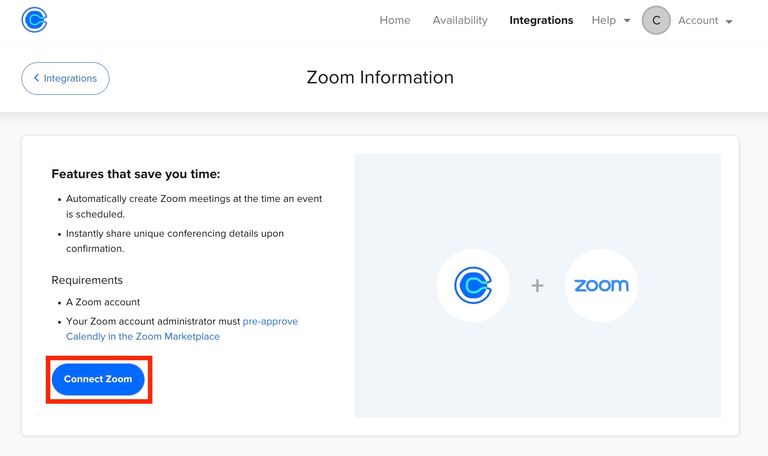Screen dimensions: 768x456
Task: Click the 'A Zoom account' bullet text
Action: pos(103,302)
